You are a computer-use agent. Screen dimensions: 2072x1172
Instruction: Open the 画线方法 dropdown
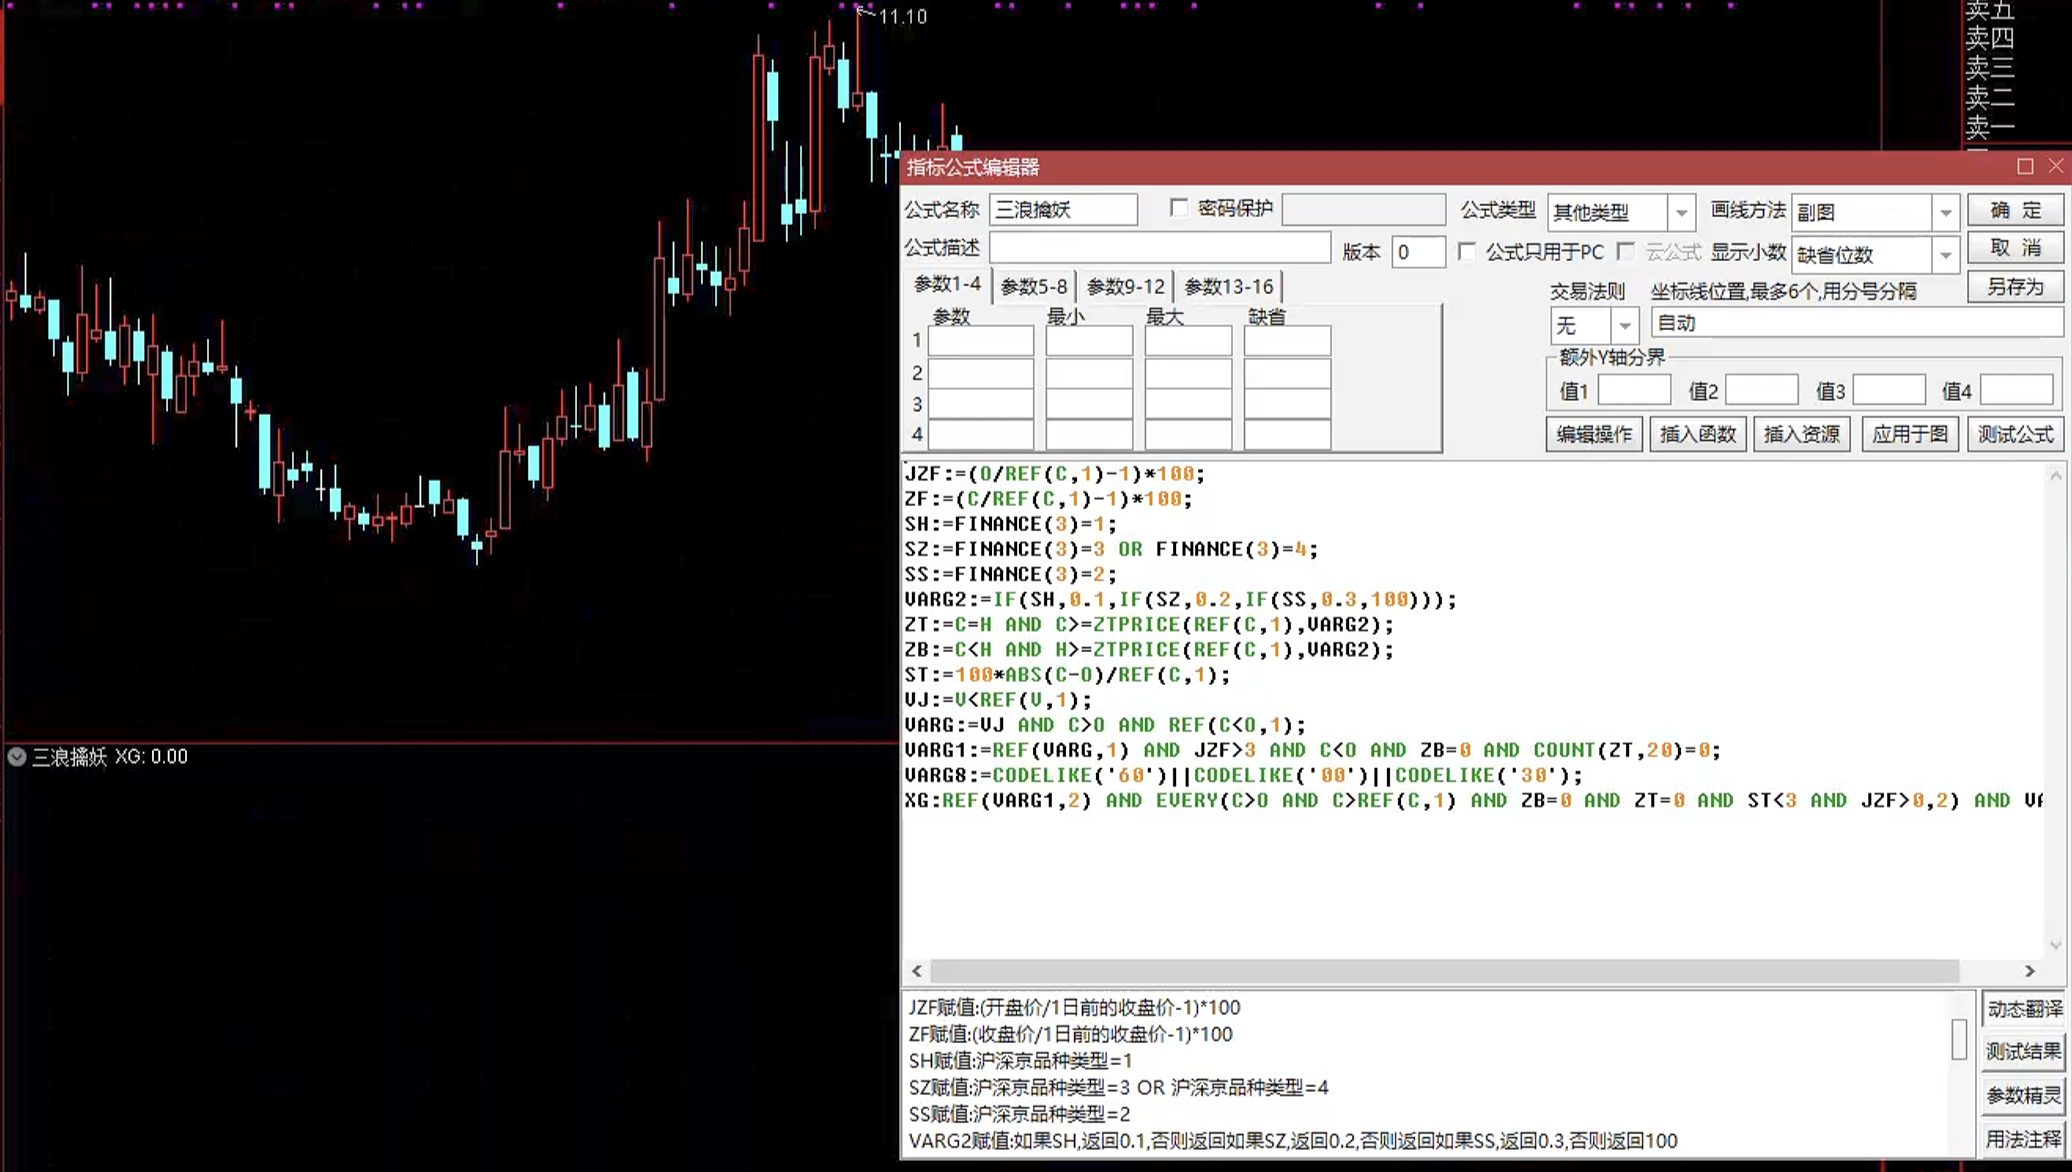[1945, 212]
